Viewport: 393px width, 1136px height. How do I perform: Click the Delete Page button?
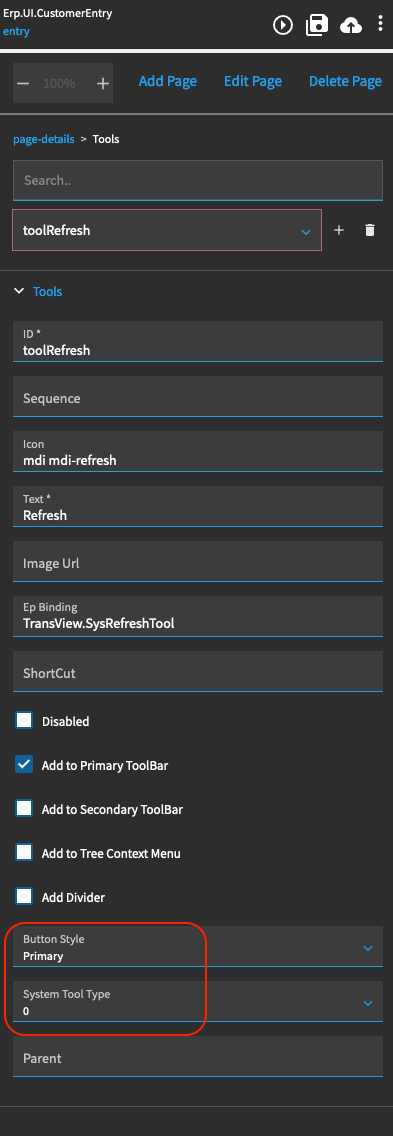click(x=345, y=81)
